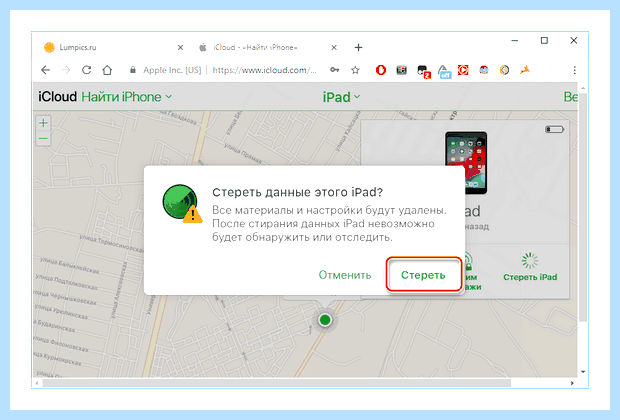Click the site security padlock icon
The image size is (620, 420).
tap(133, 70)
